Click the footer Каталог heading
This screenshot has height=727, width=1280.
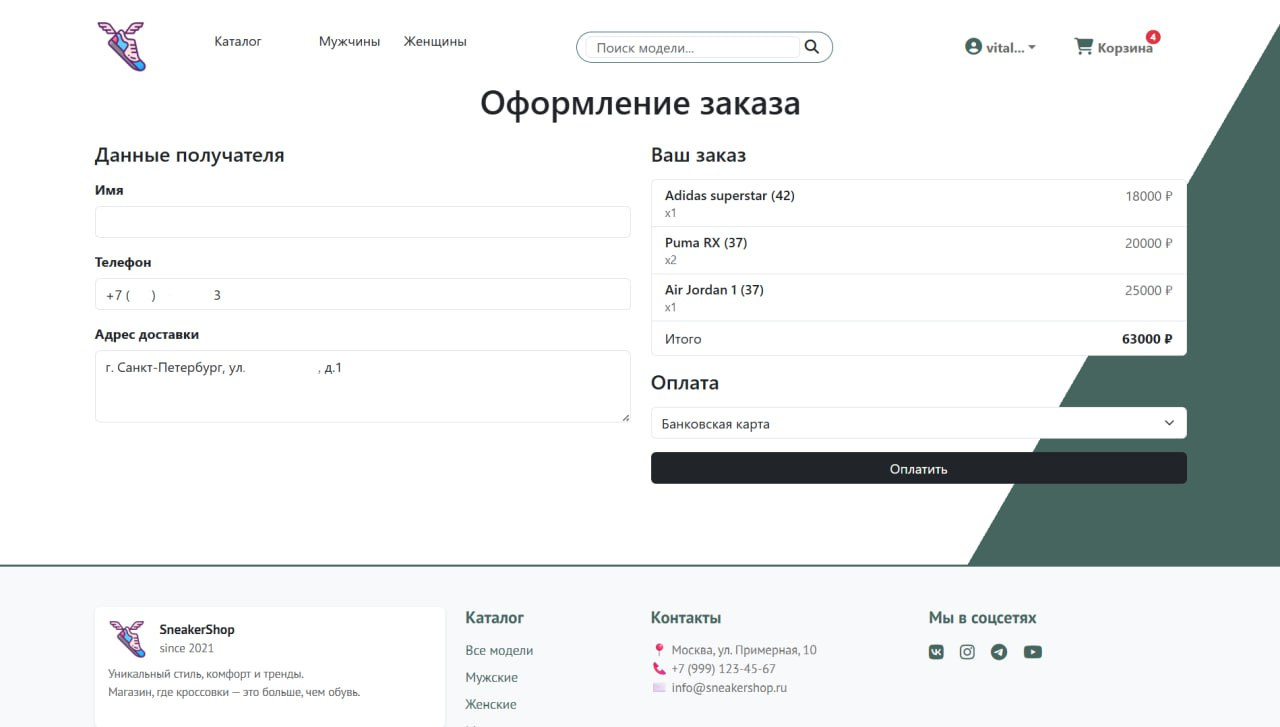(x=495, y=618)
